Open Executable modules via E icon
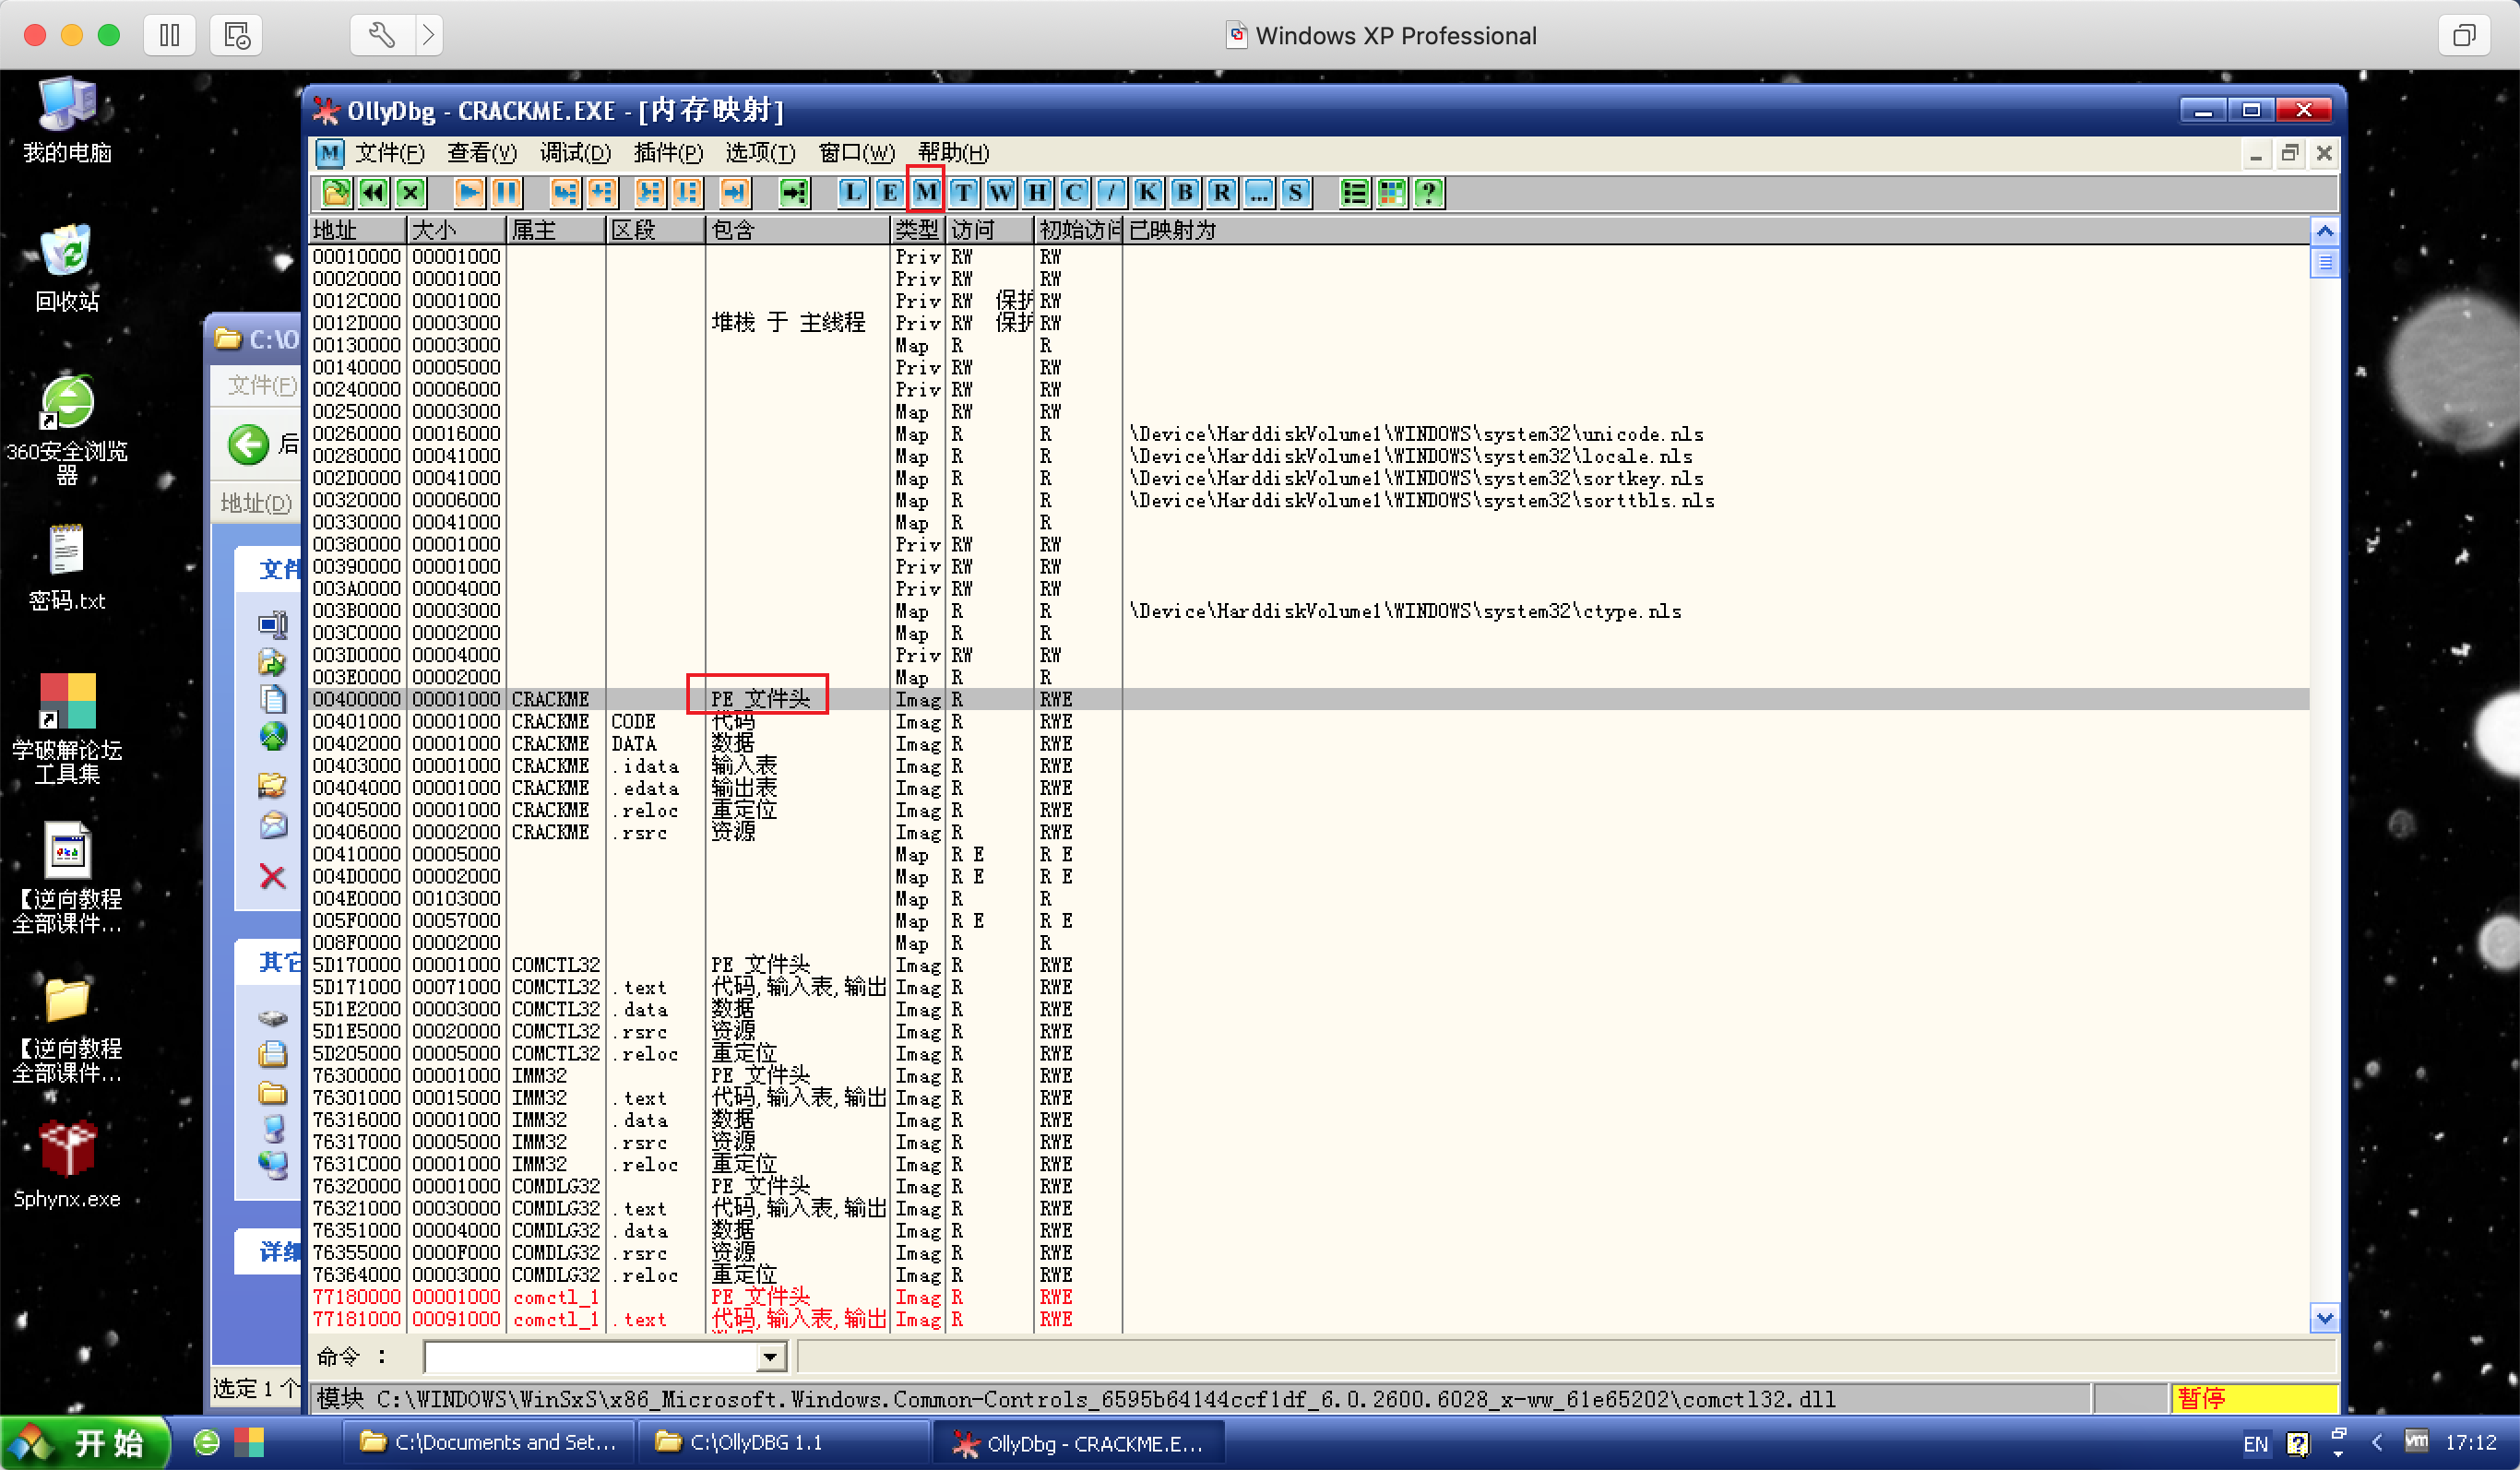This screenshot has width=2520, height=1470. tap(889, 192)
